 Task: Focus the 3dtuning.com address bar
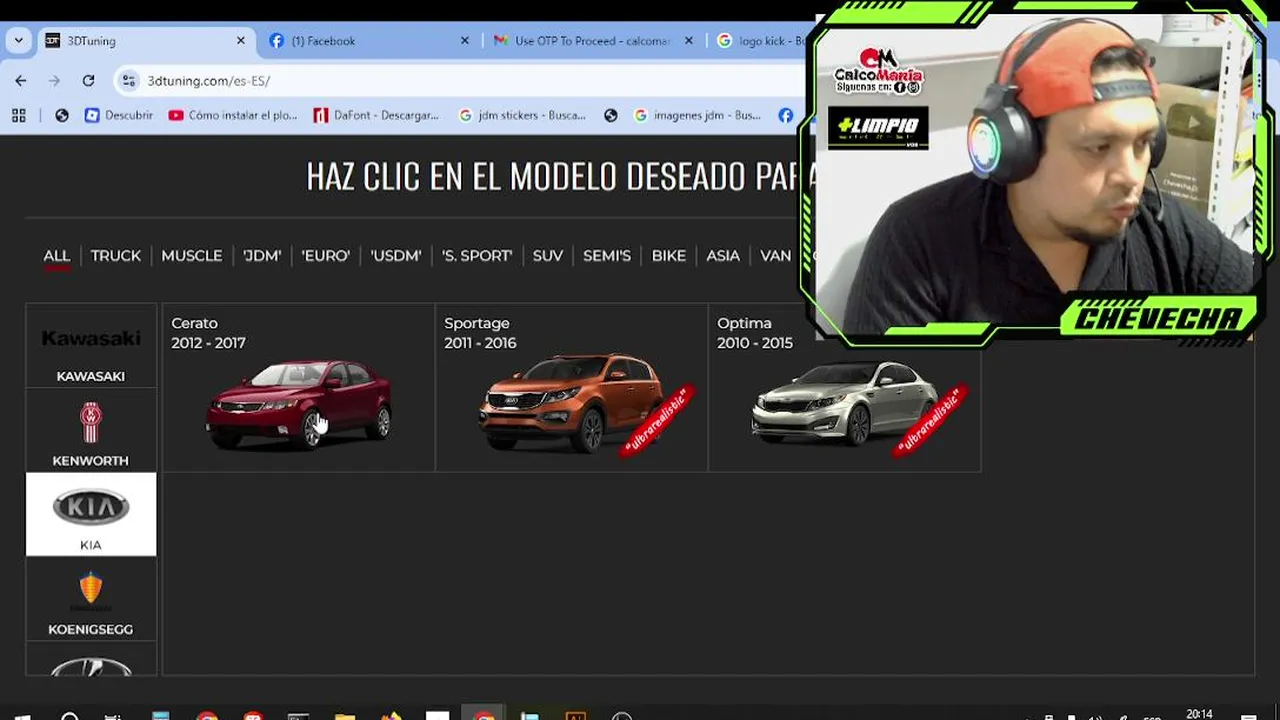pos(460,81)
